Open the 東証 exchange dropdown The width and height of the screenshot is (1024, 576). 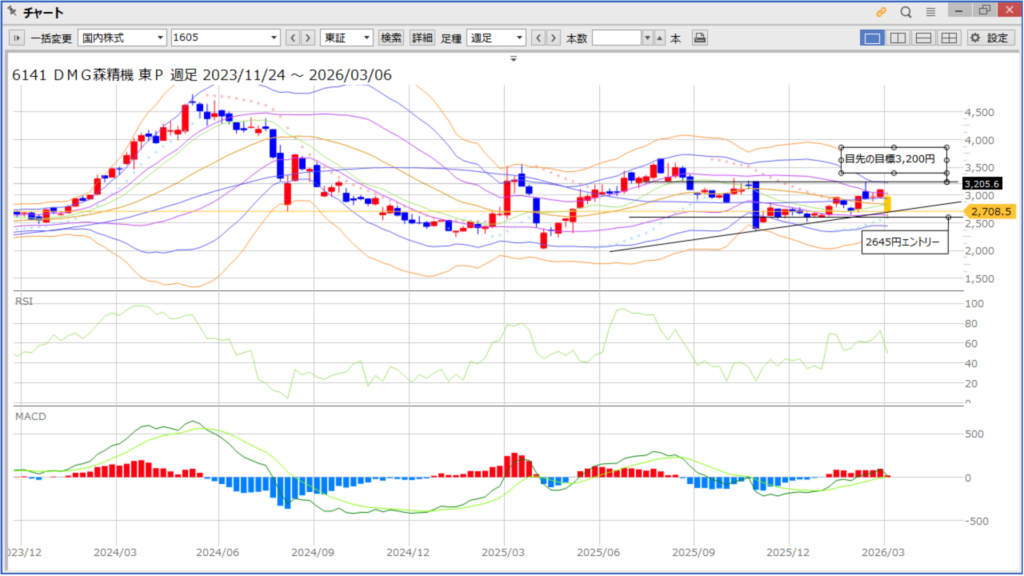click(347, 38)
